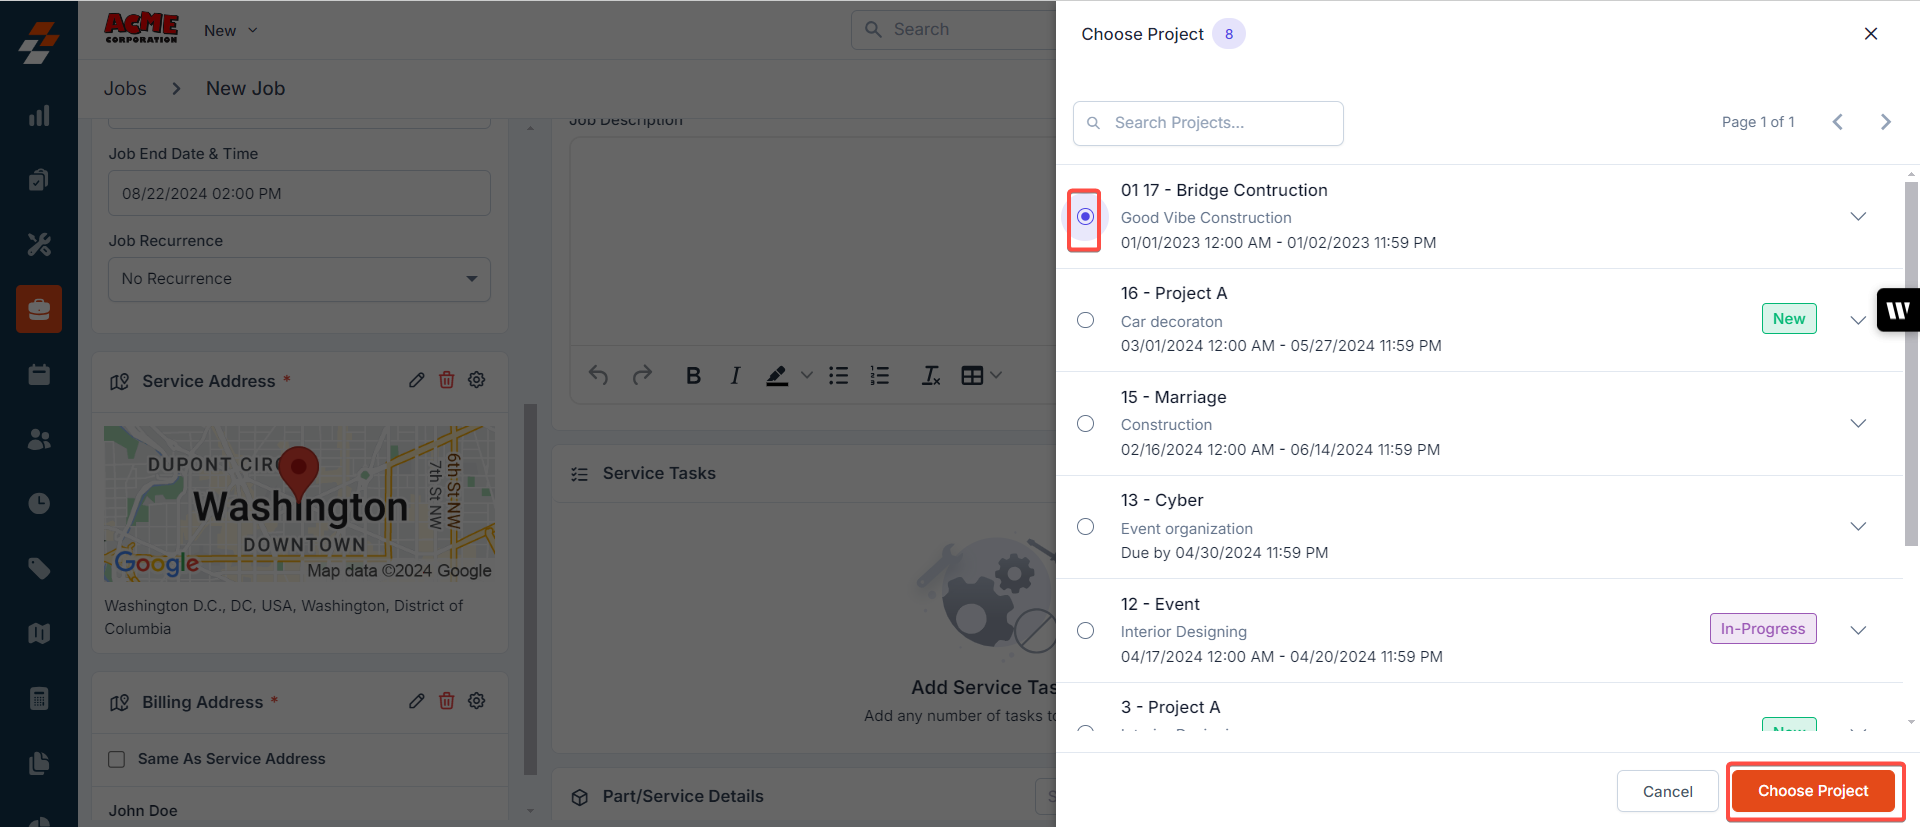This screenshot has height=827, width=1920.
Task: Open the Job Recurrence dropdown
Action: [x=299, y=279]
